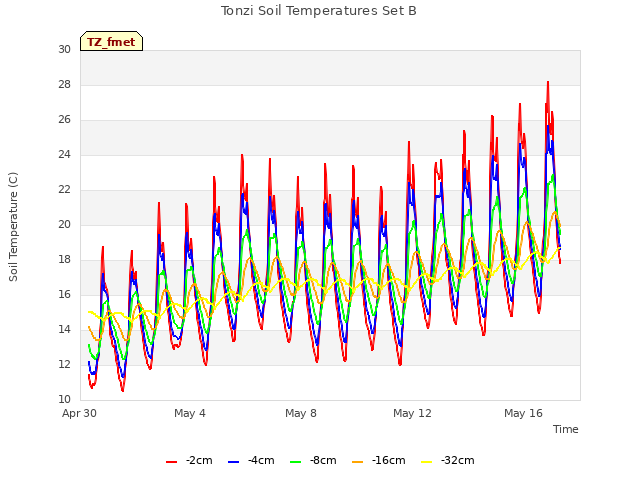Click the 16 y-axis tick label
The image size is (640, 480).
coord(64,295)
